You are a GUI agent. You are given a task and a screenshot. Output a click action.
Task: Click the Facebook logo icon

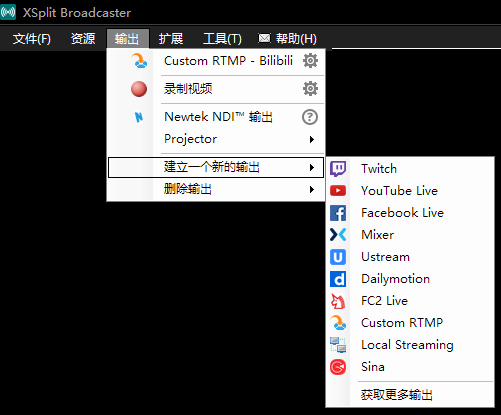point(338,213)
